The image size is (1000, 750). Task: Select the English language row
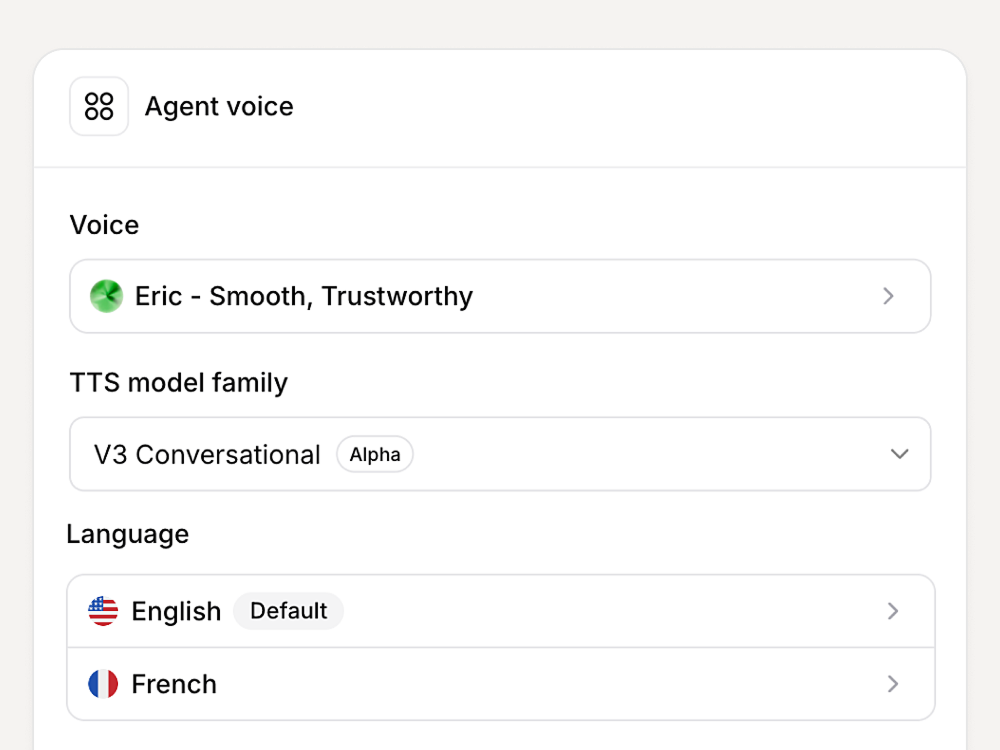coord(600,611)
